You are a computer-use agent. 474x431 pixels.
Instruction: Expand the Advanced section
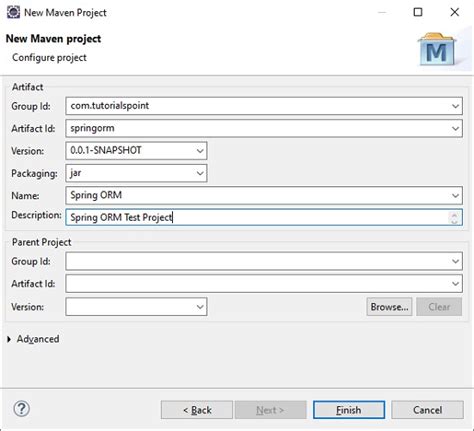(x=9, y=339)
